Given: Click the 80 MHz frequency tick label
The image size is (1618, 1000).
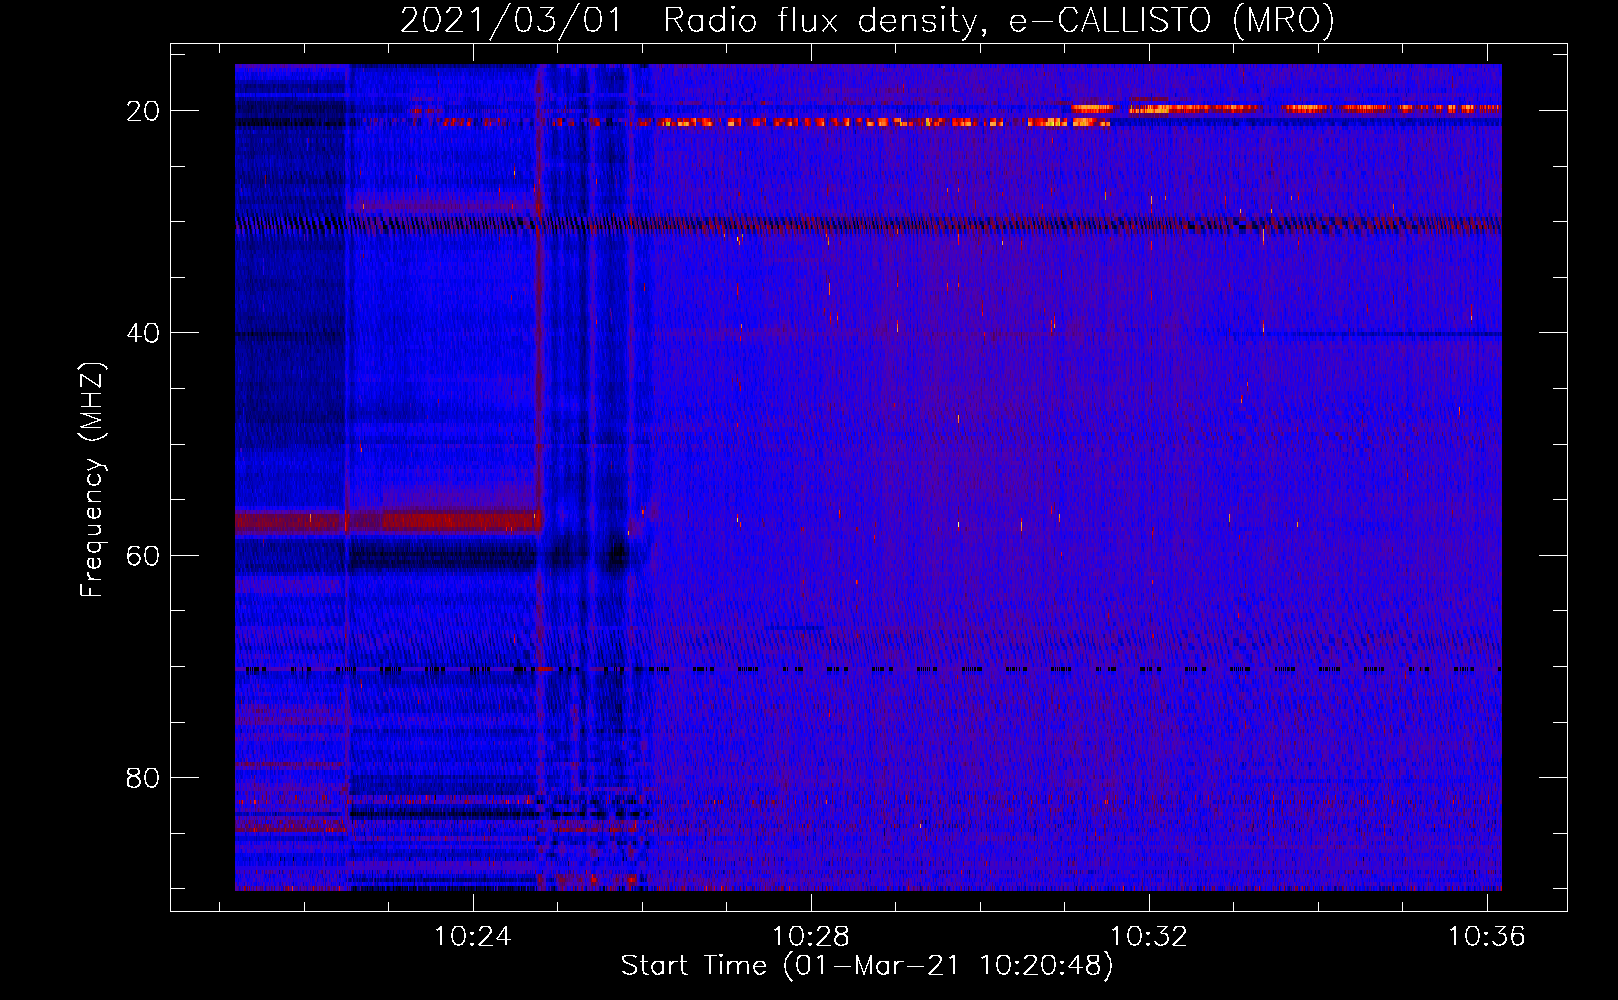Looking at the screenshot, I should click(143, 777).
